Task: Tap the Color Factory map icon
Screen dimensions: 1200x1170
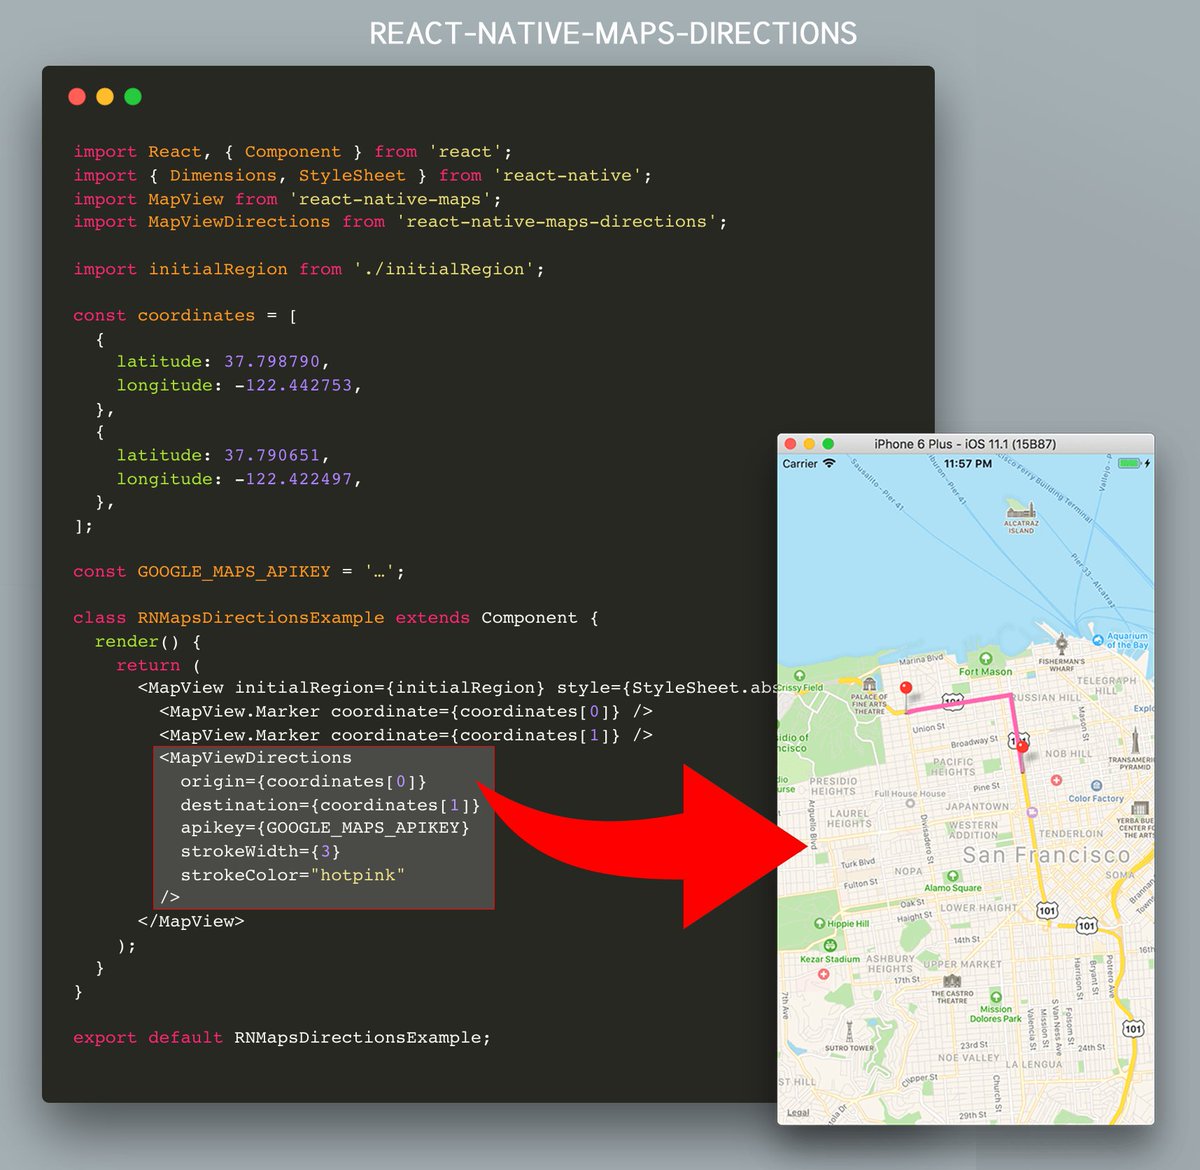Action: coord(1096,786)
